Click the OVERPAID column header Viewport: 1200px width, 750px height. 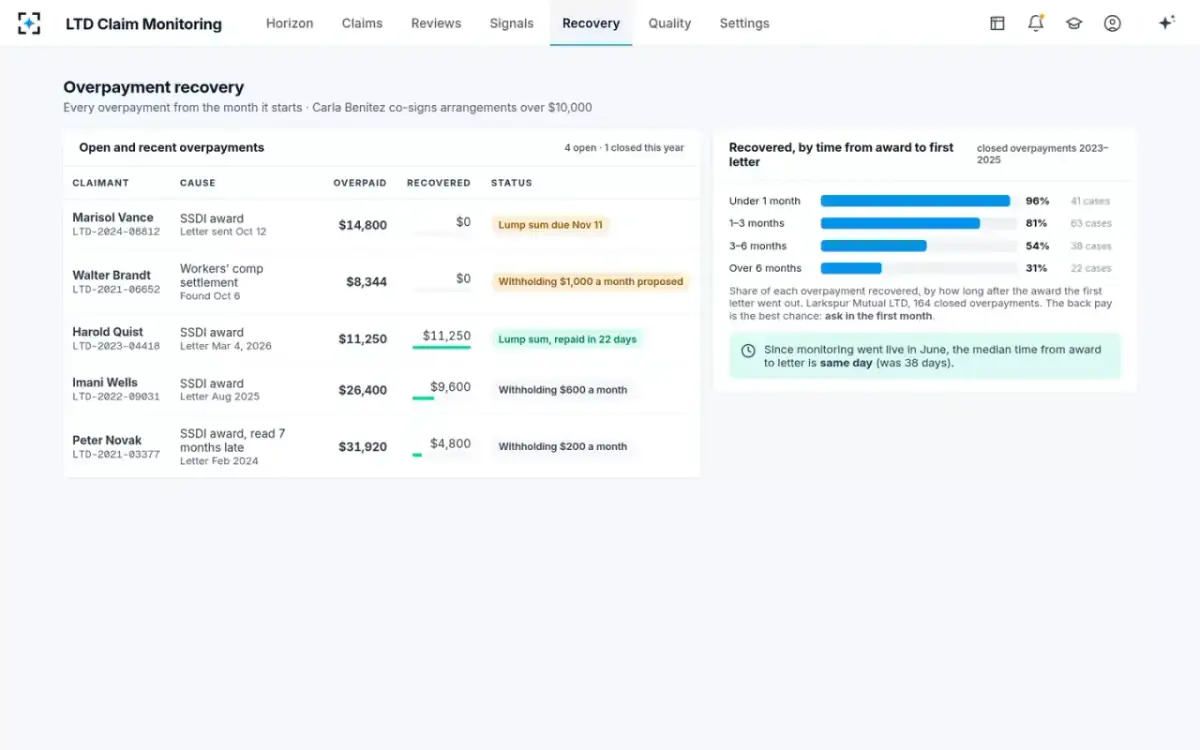pos(360,183)
